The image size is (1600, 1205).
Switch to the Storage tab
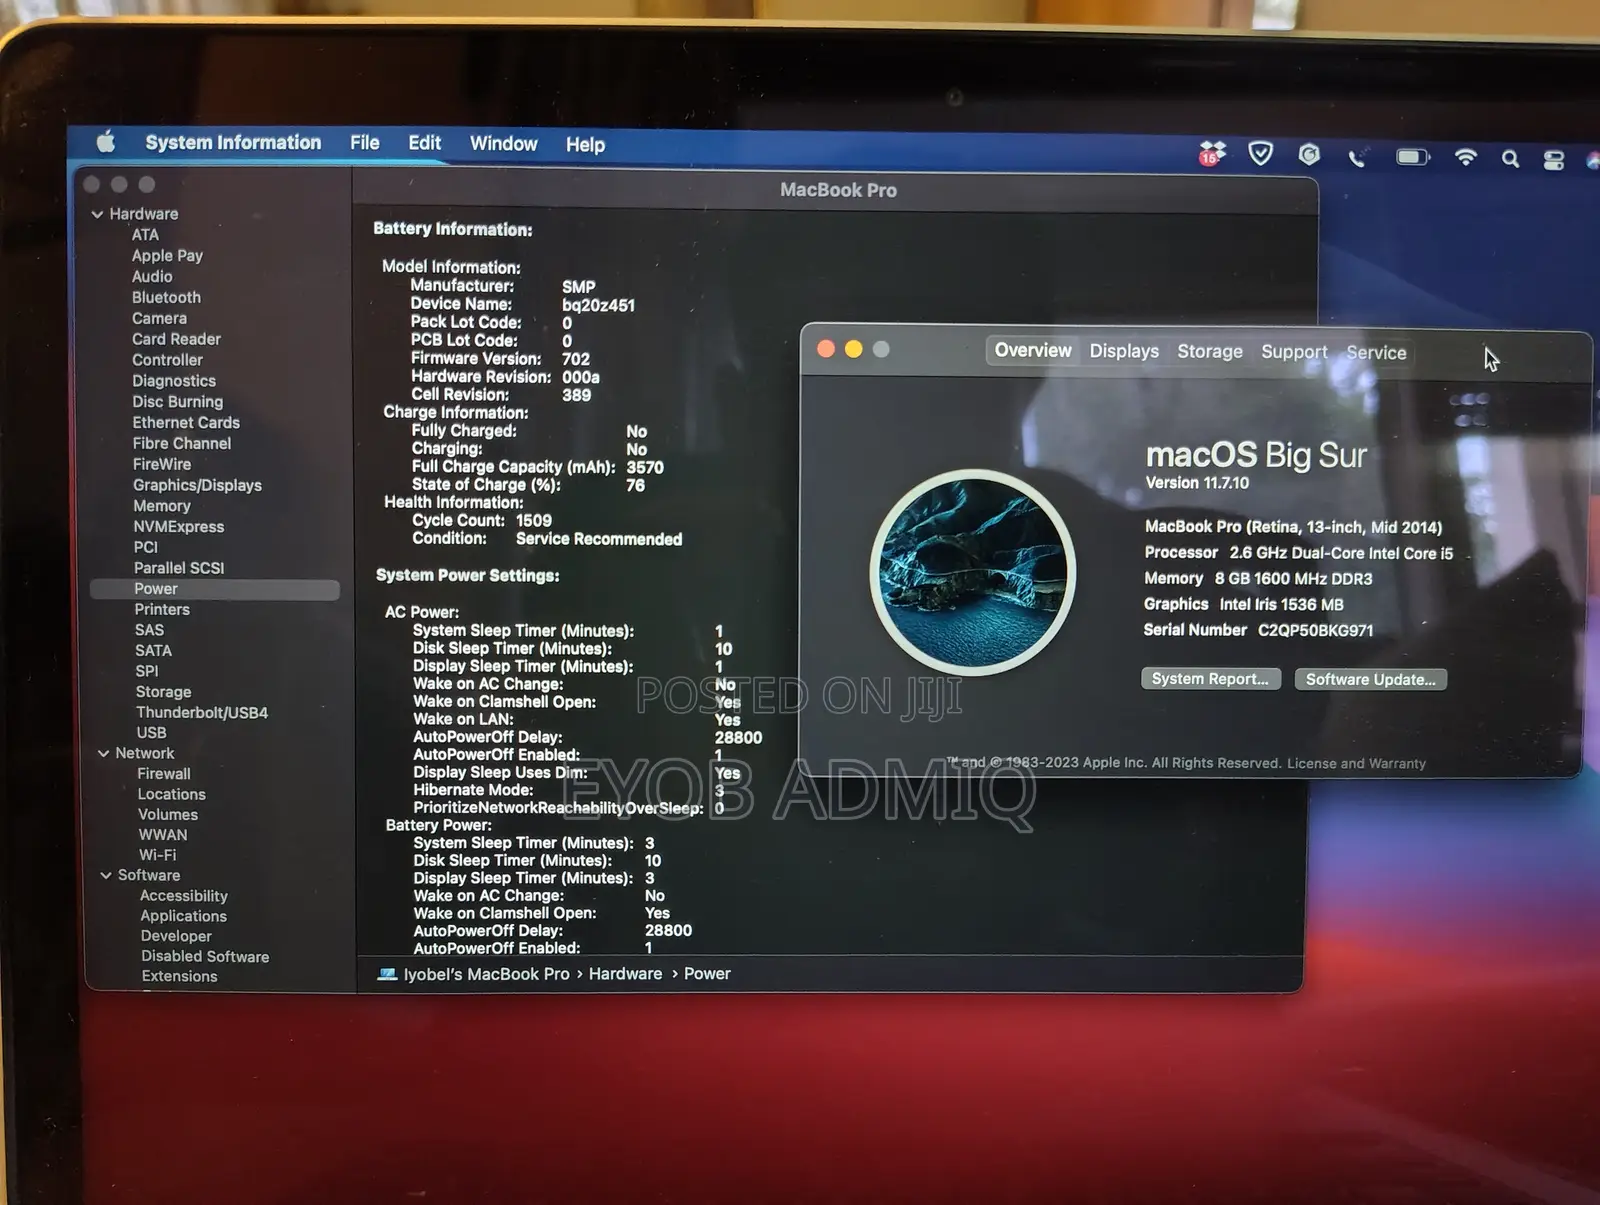click(x=1210, y=351)
